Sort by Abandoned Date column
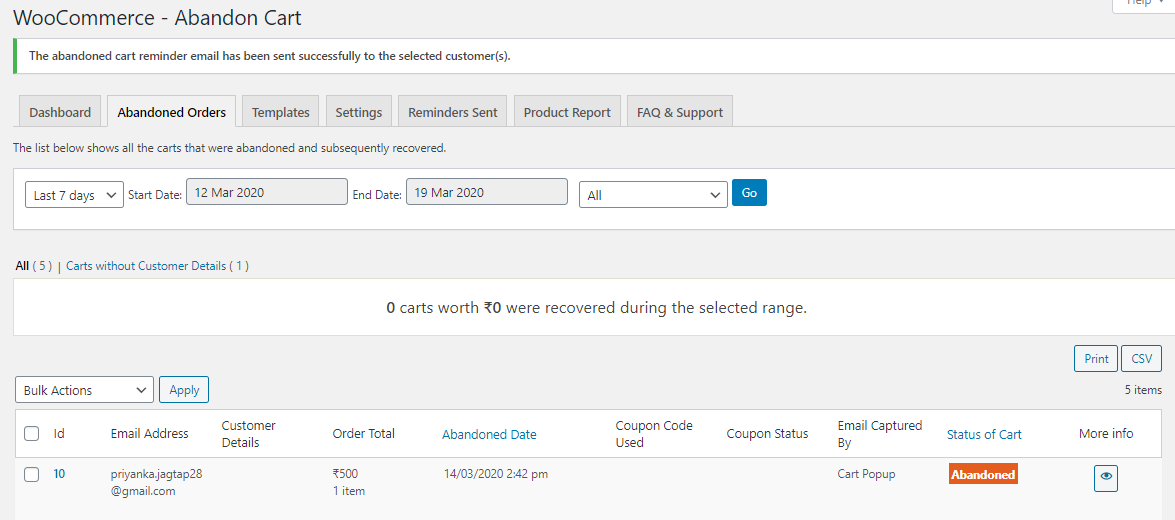This screenshot has width=1175, height=520. pyautogui.click(x=489, y=434)
